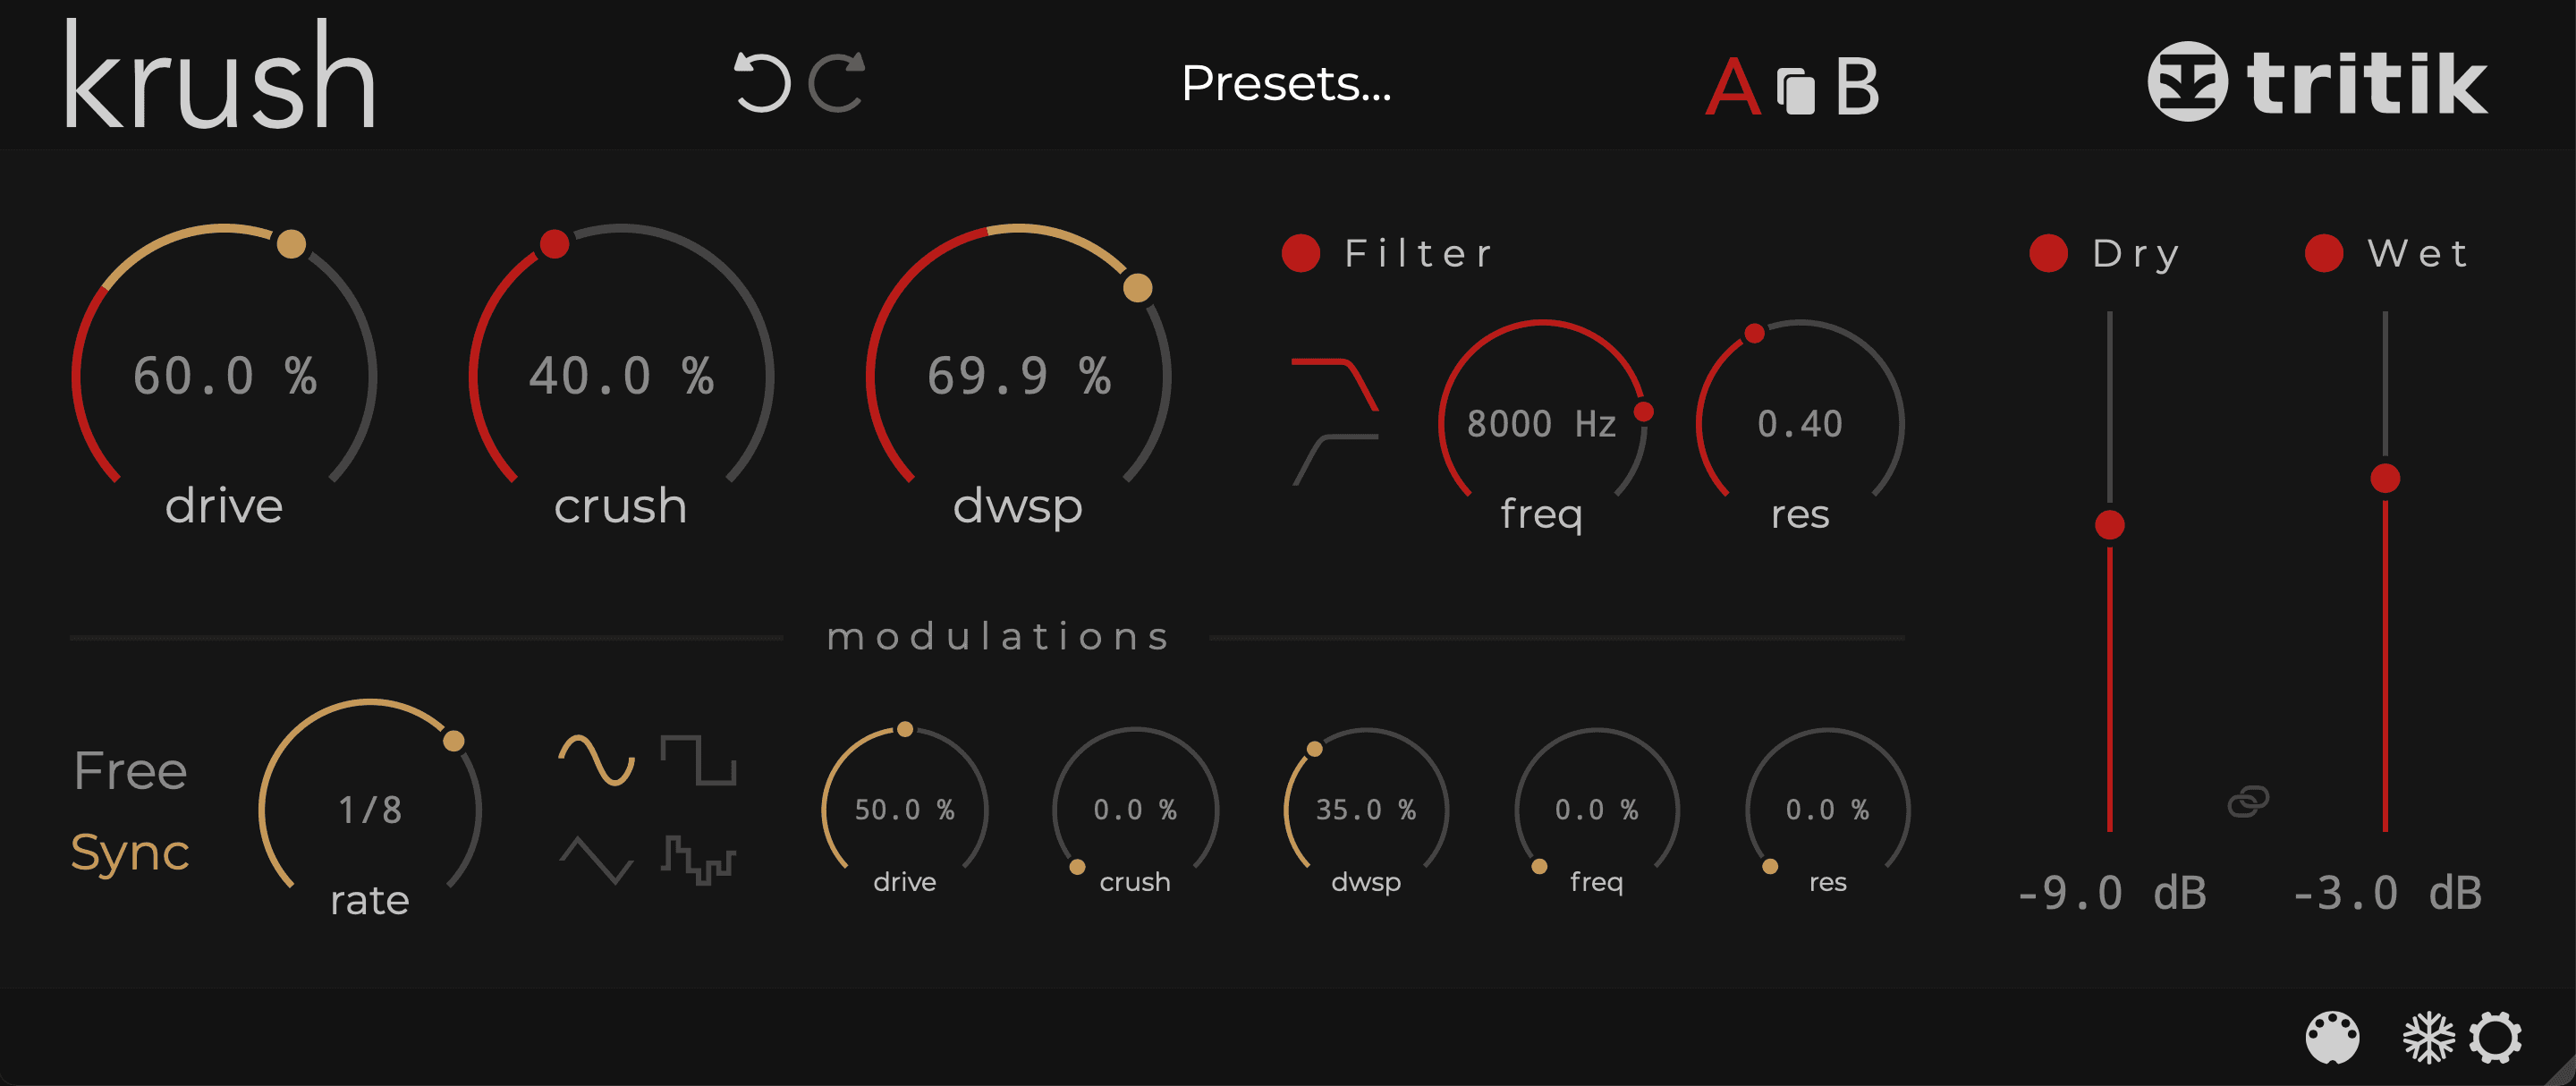Click the Wet fader handle
Image resolution: width=2576 pixels, height=1086 pixels.
(2385, 478)
